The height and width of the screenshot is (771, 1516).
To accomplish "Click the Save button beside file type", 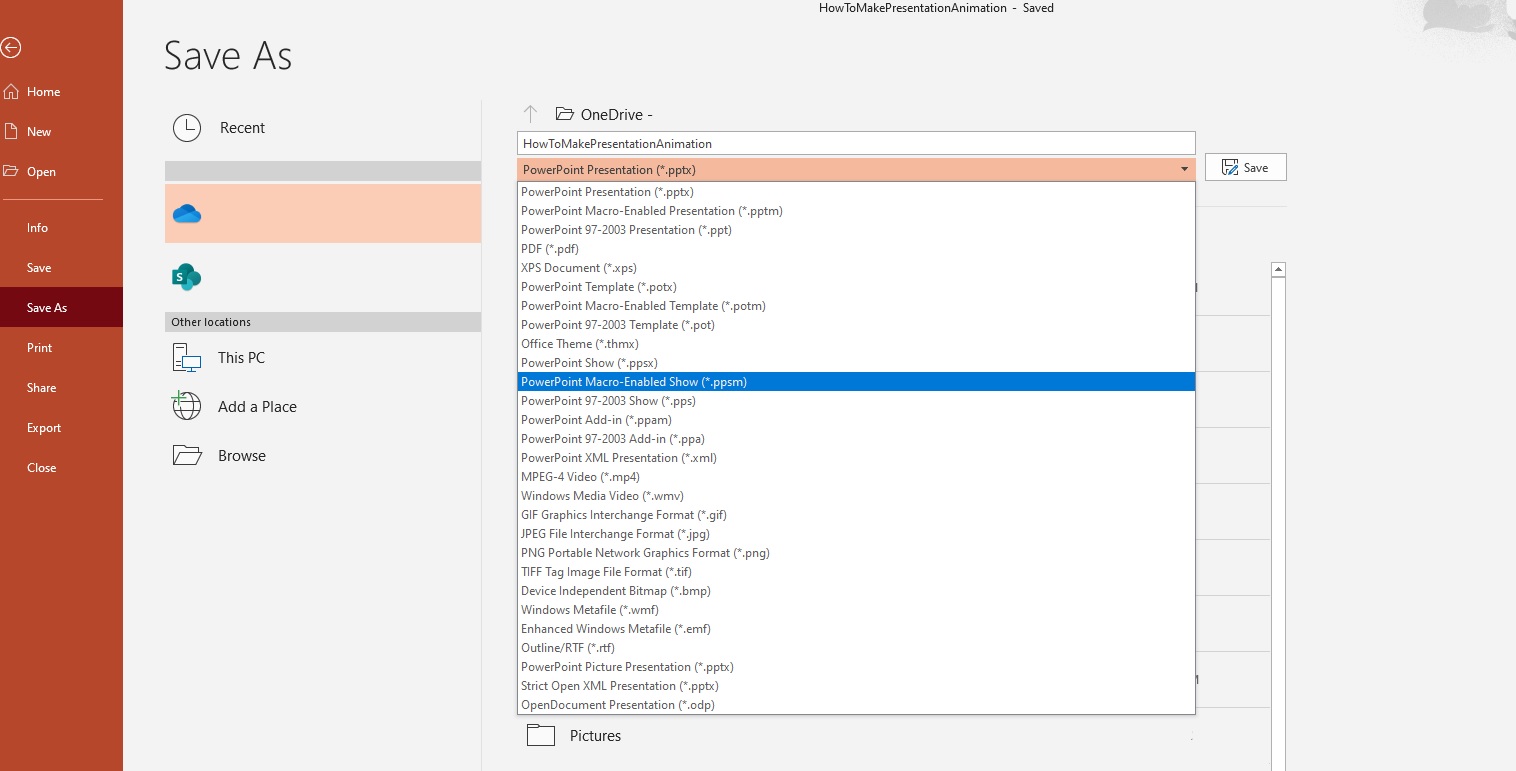I will pos(1246,168).
